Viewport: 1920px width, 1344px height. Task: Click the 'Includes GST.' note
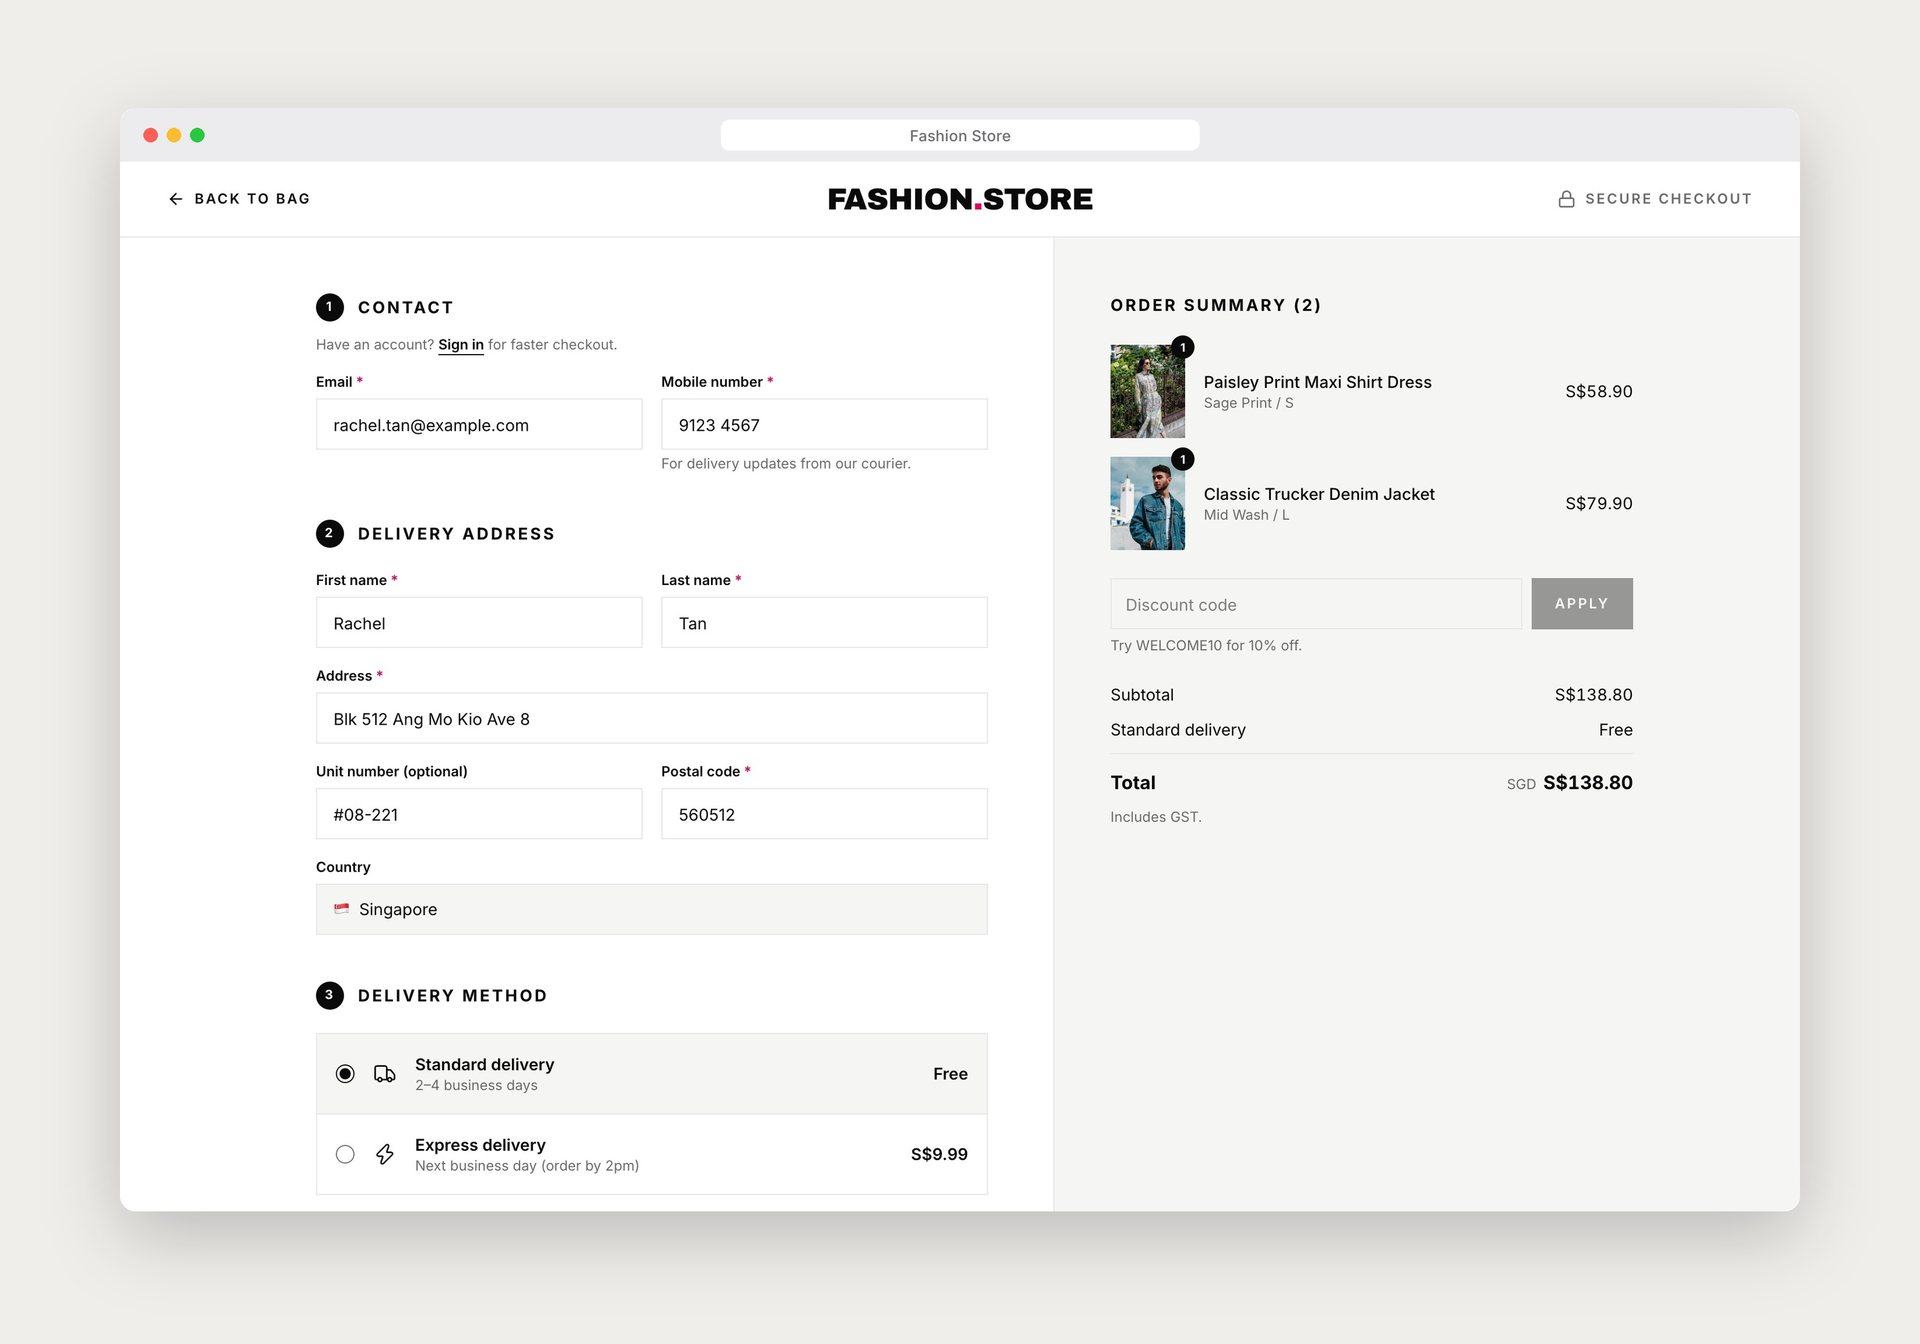tap(1155, 817)
